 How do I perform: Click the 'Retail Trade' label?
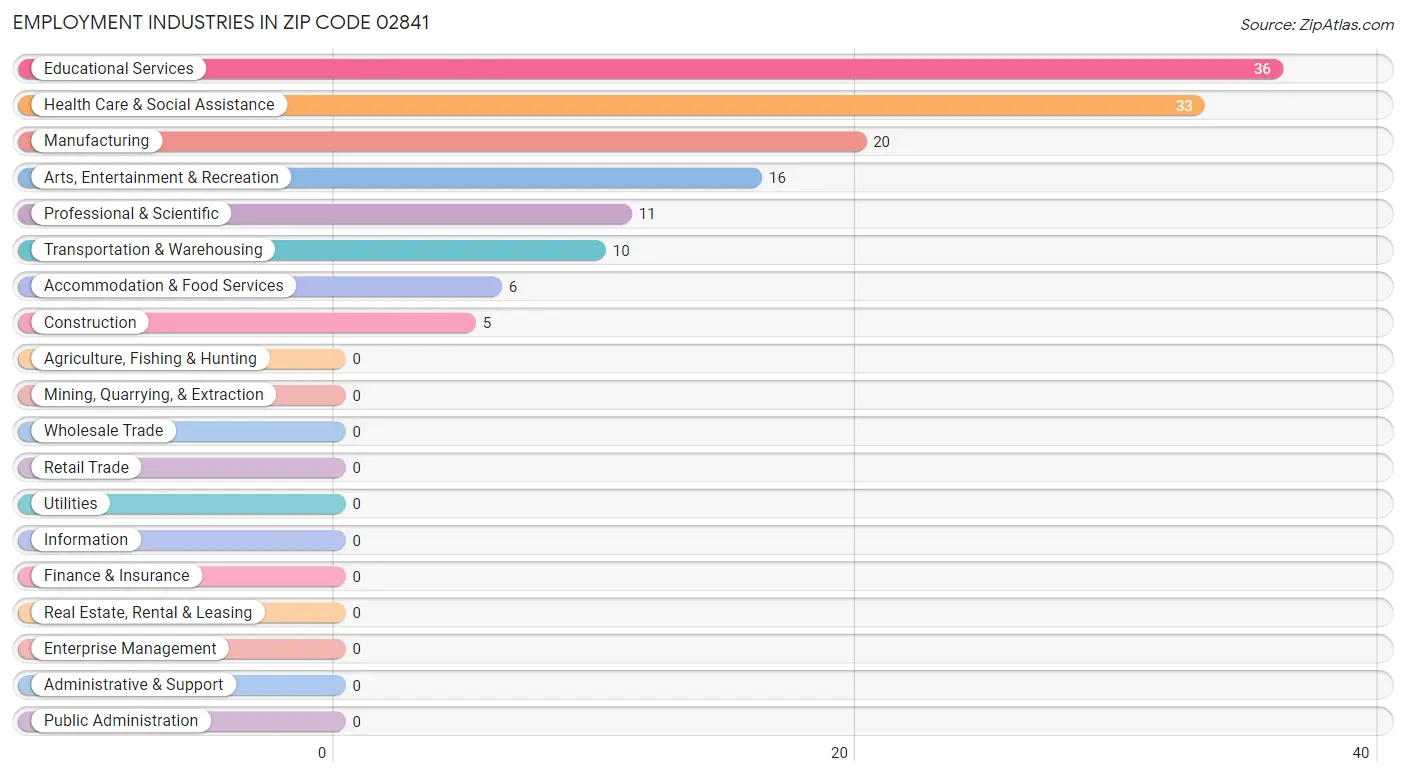[x=86, y=468]
